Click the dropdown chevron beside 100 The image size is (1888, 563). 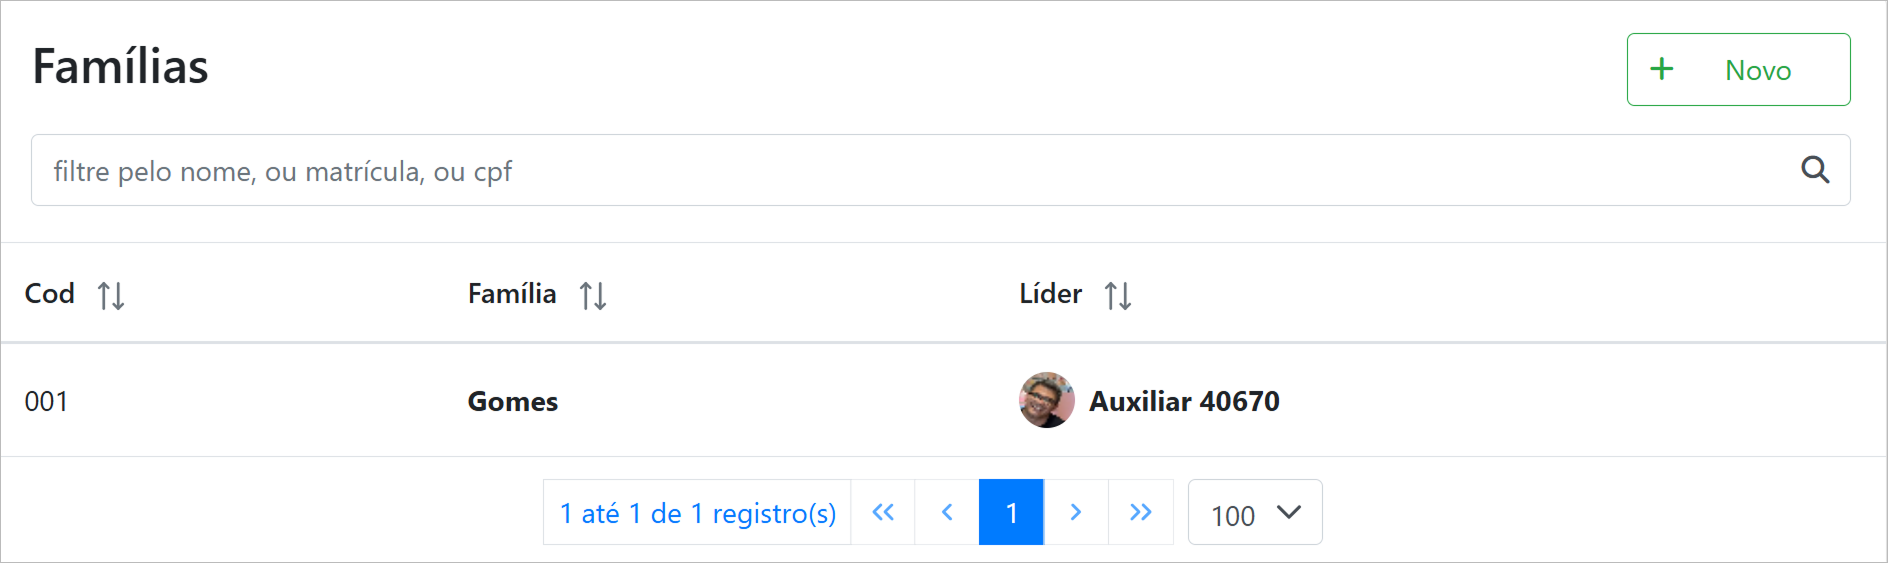1289,513
